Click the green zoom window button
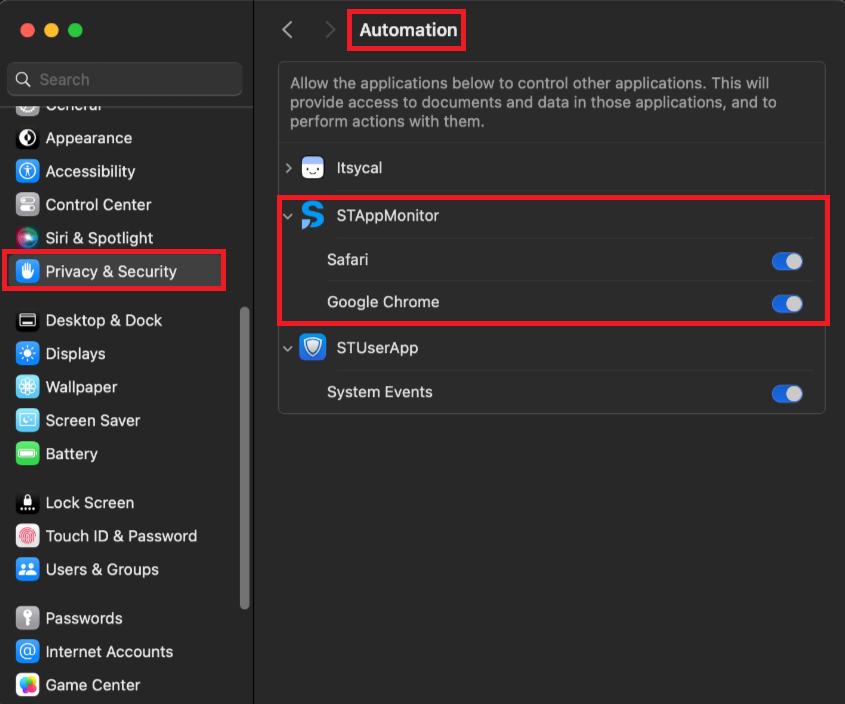The image size is (845, 704). pyautogui.click(x=75, y=30)
